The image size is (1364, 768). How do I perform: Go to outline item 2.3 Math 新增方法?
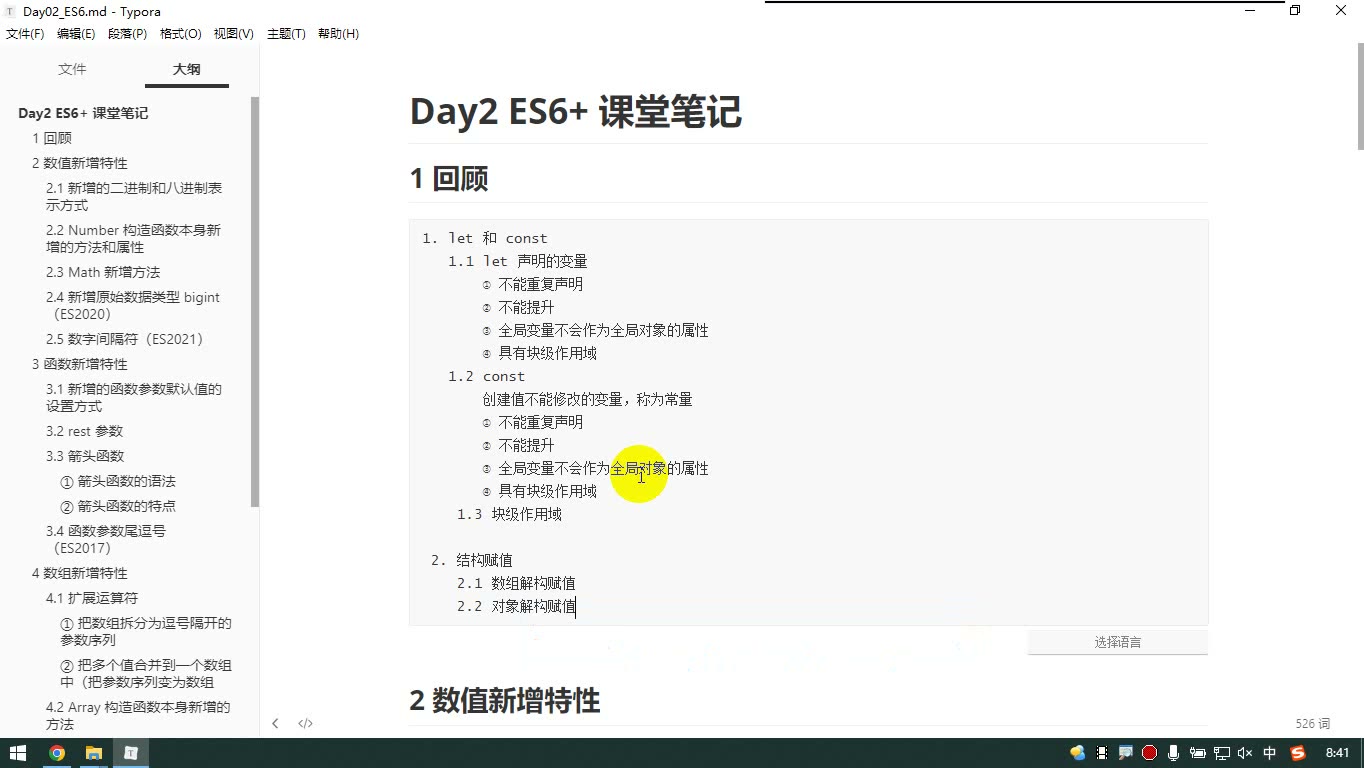[x=103, y=272]
